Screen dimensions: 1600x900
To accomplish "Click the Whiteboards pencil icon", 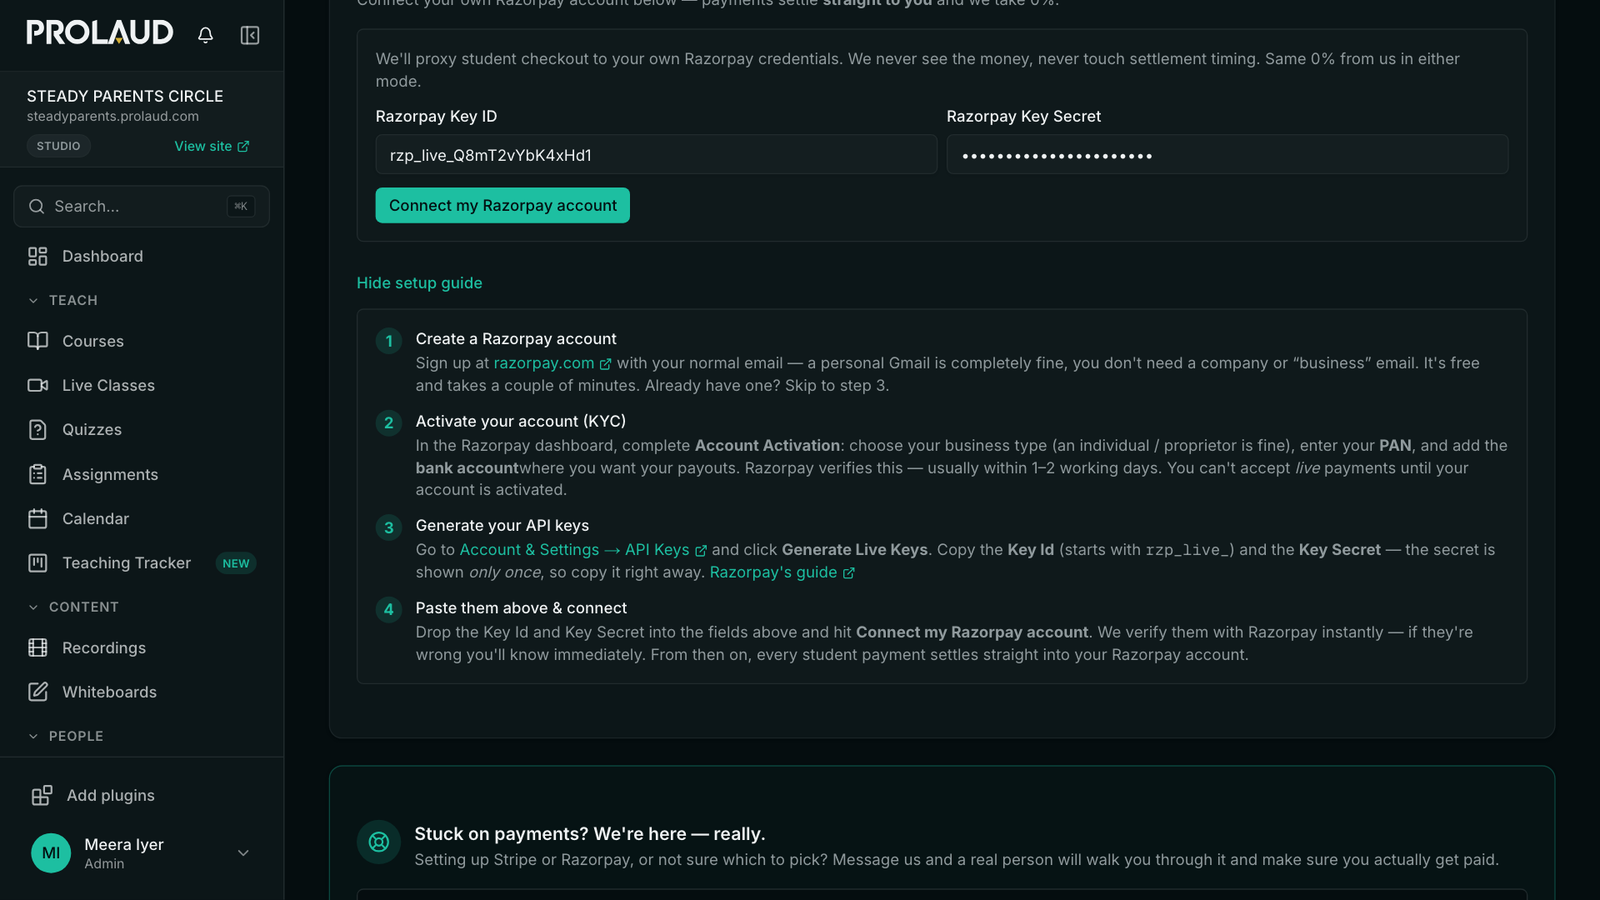I will [38, 692].
